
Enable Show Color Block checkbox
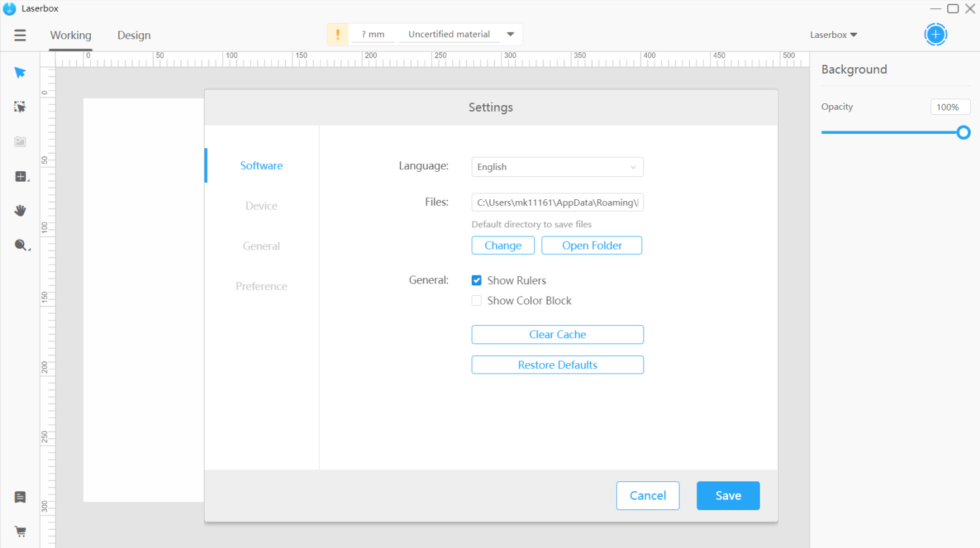tap(476, 301)
